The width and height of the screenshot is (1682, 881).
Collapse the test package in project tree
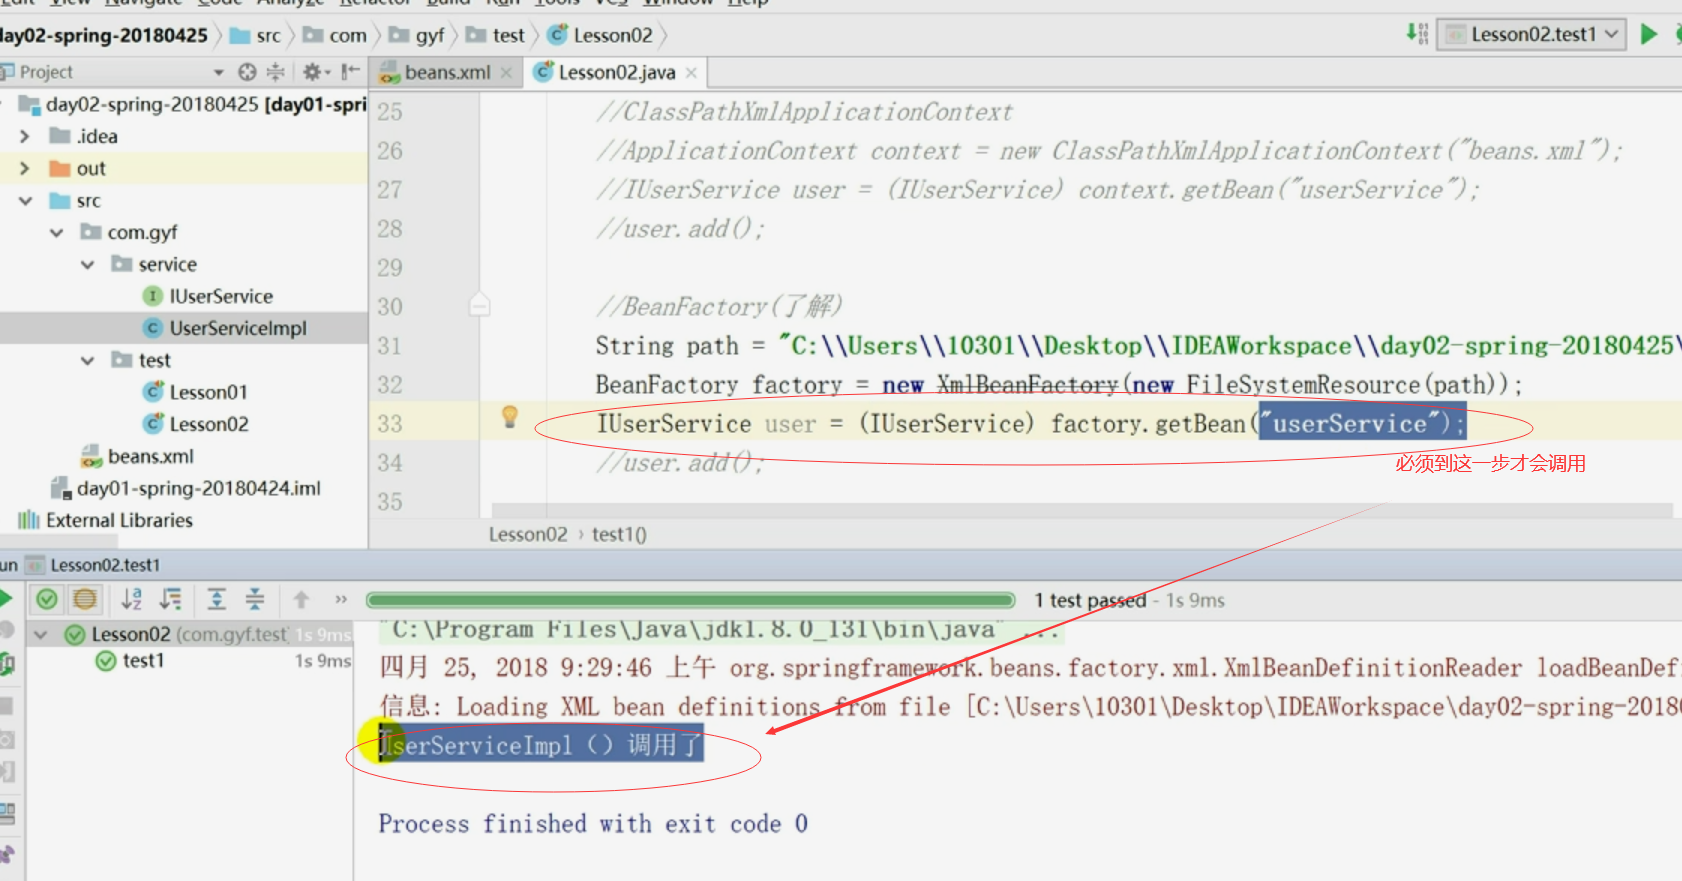pos(88,360)
